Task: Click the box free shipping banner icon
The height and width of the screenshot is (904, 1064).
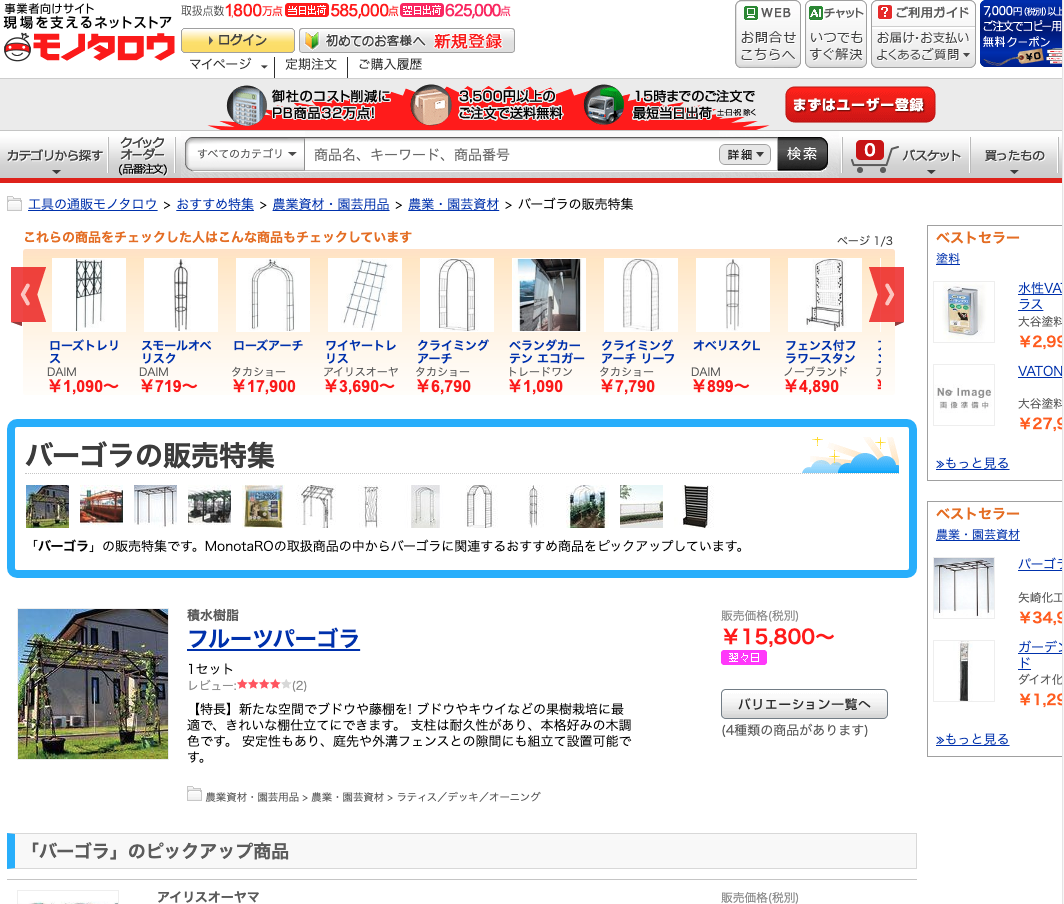Action: click(x=432, y=105)
